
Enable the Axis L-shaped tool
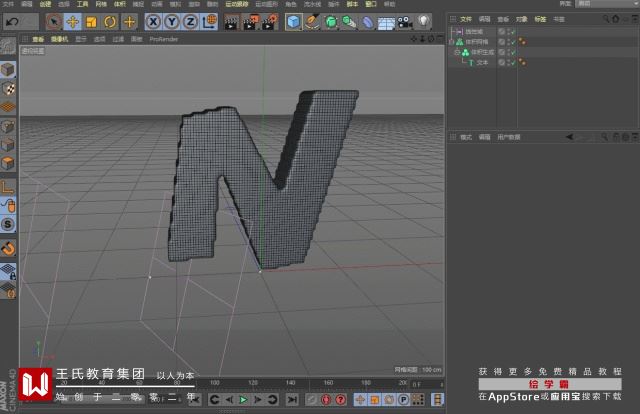[x=8, y=187]
